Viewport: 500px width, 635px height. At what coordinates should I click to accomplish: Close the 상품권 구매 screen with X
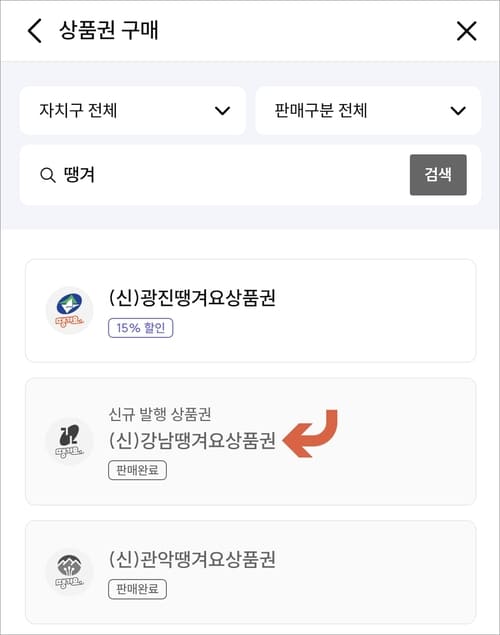tap(466, 31)
